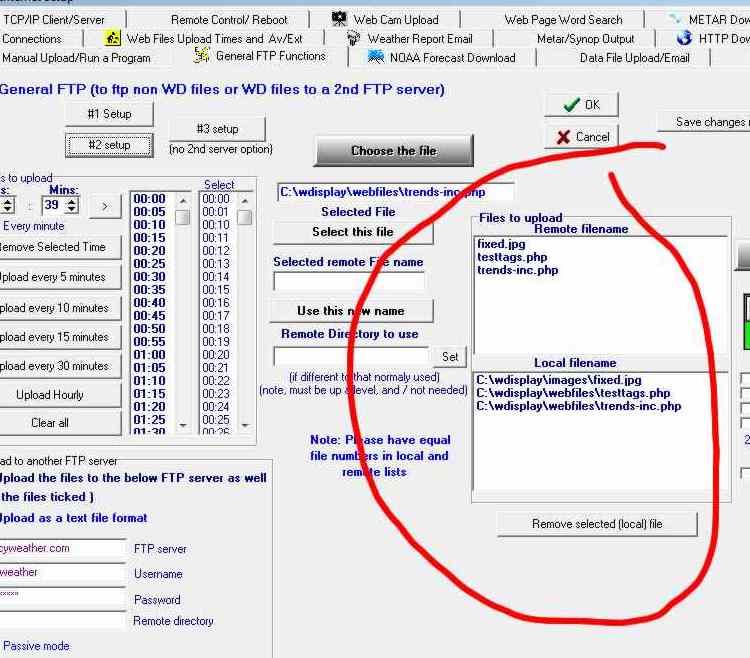The height and width of the screenshot is (658, 750).
Task: Select 00:12 in the Select list
Action: 216,251
